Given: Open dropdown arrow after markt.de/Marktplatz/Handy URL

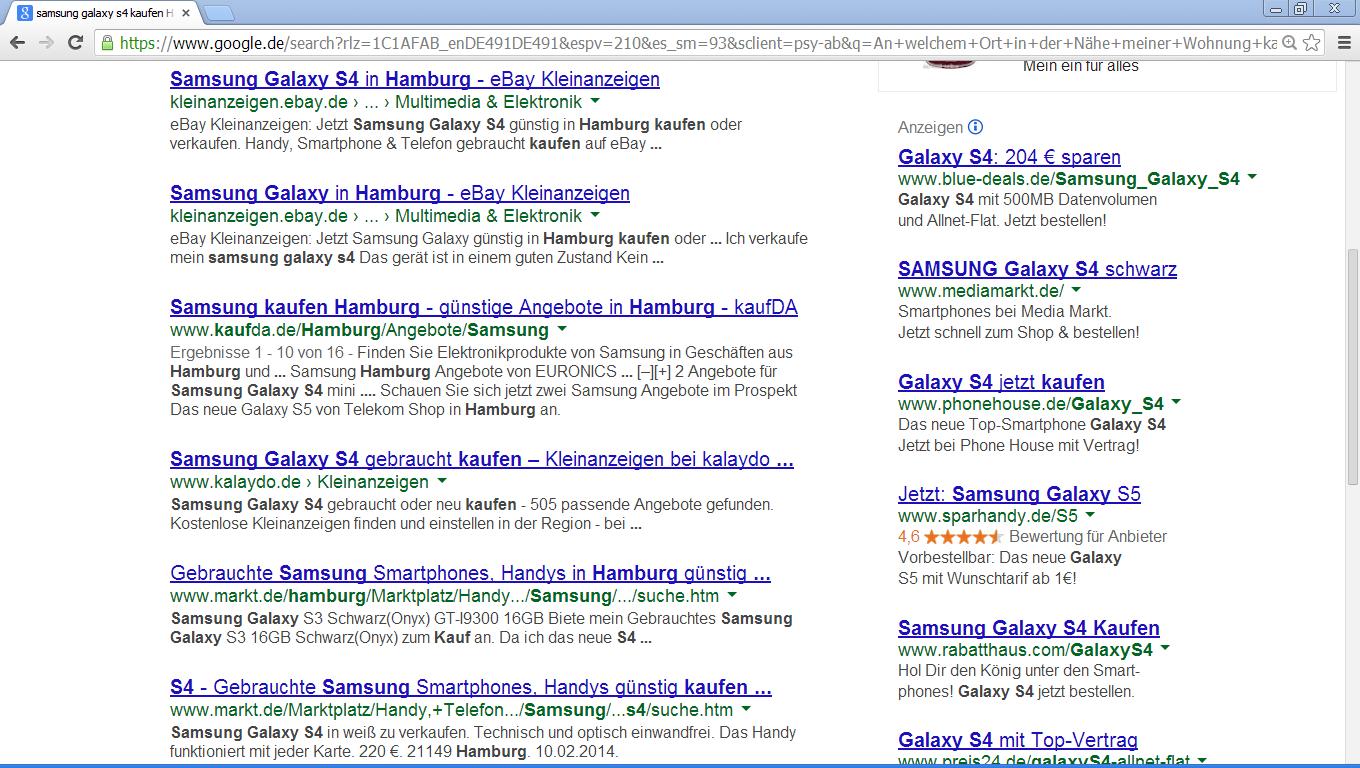Looking at the screenshot, I should coord(746,709).
